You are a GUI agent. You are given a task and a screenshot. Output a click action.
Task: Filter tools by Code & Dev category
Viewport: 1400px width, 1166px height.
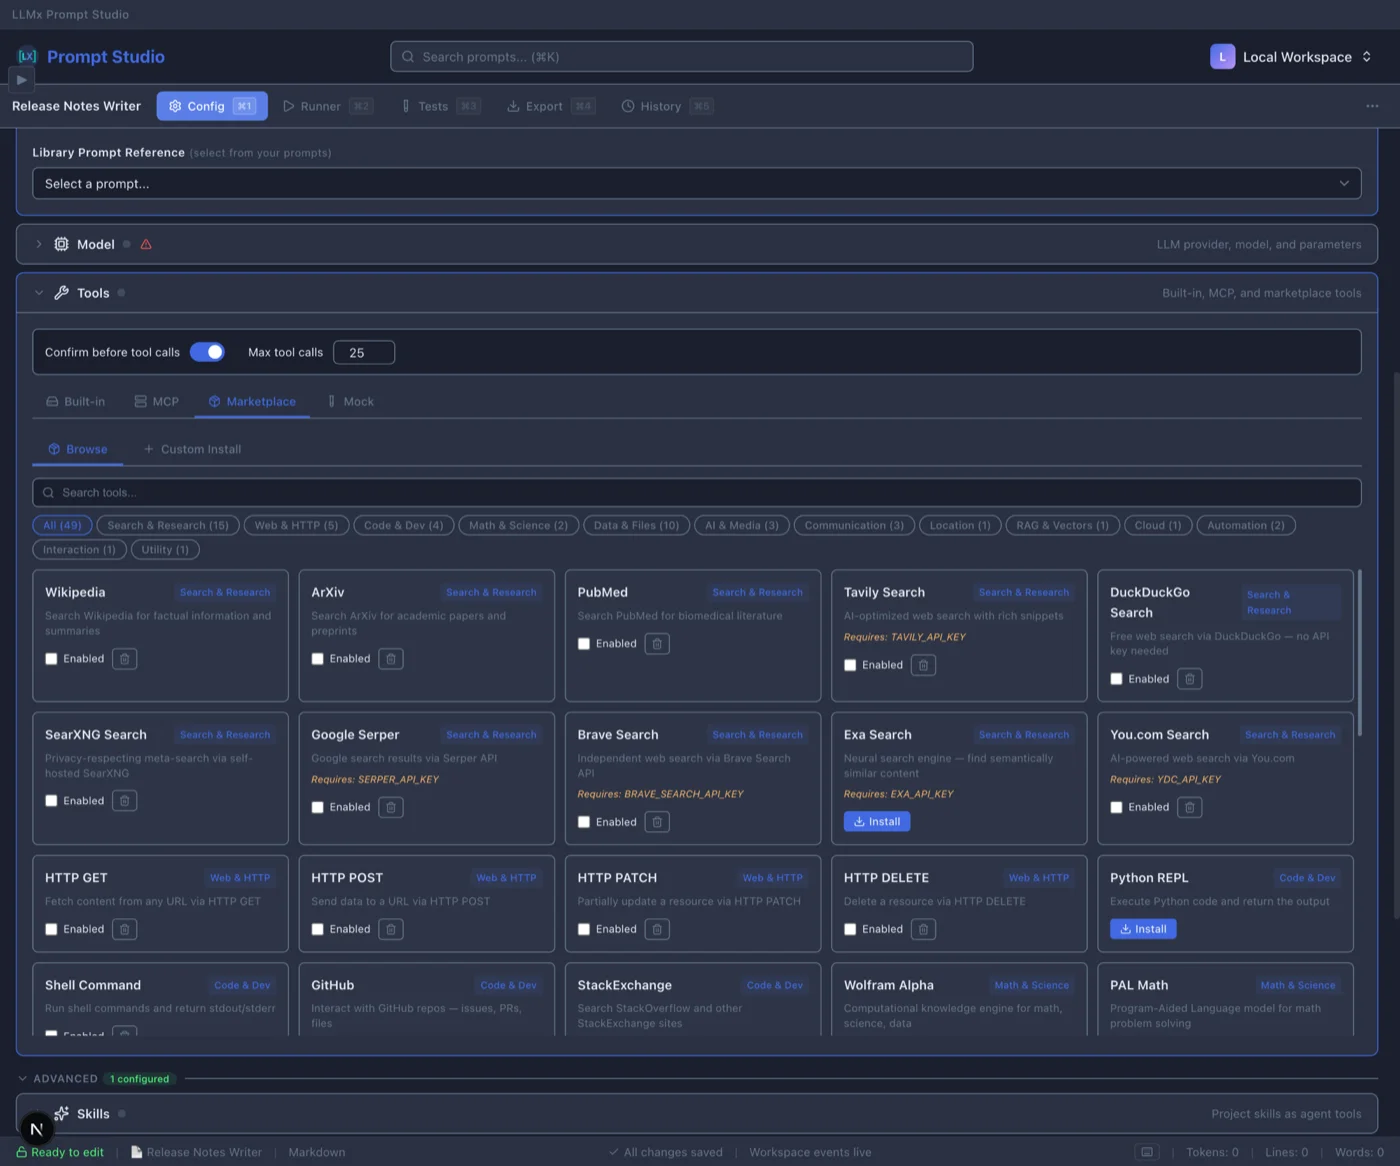click(x=403, y=525)
